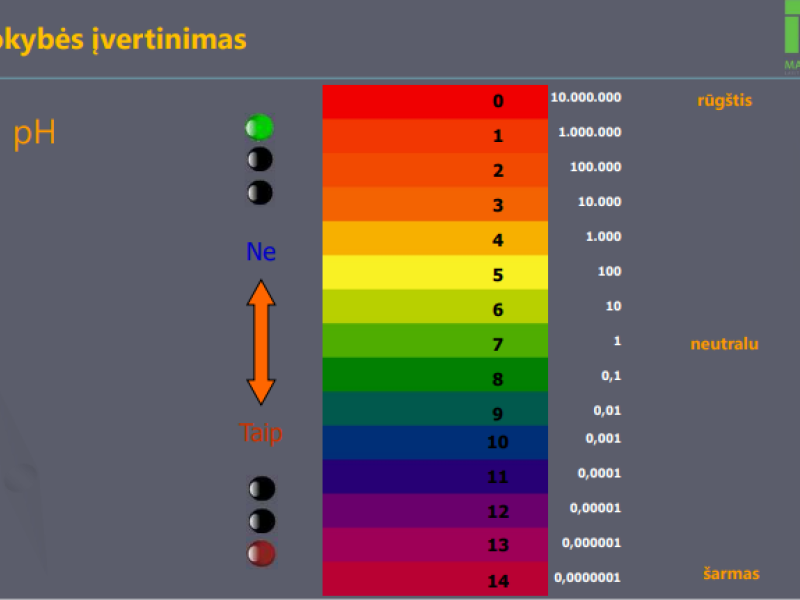800x600 pixels.
Task: Select the blue pH 10 band
Action: coord(435,443)
